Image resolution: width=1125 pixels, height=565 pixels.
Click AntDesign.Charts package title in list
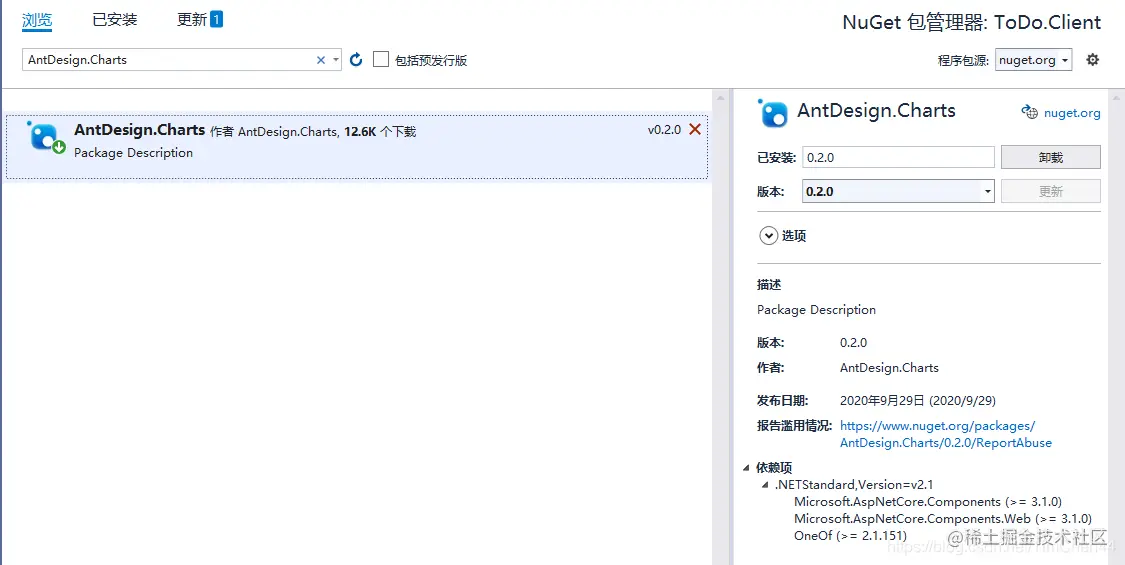[139, 130]
